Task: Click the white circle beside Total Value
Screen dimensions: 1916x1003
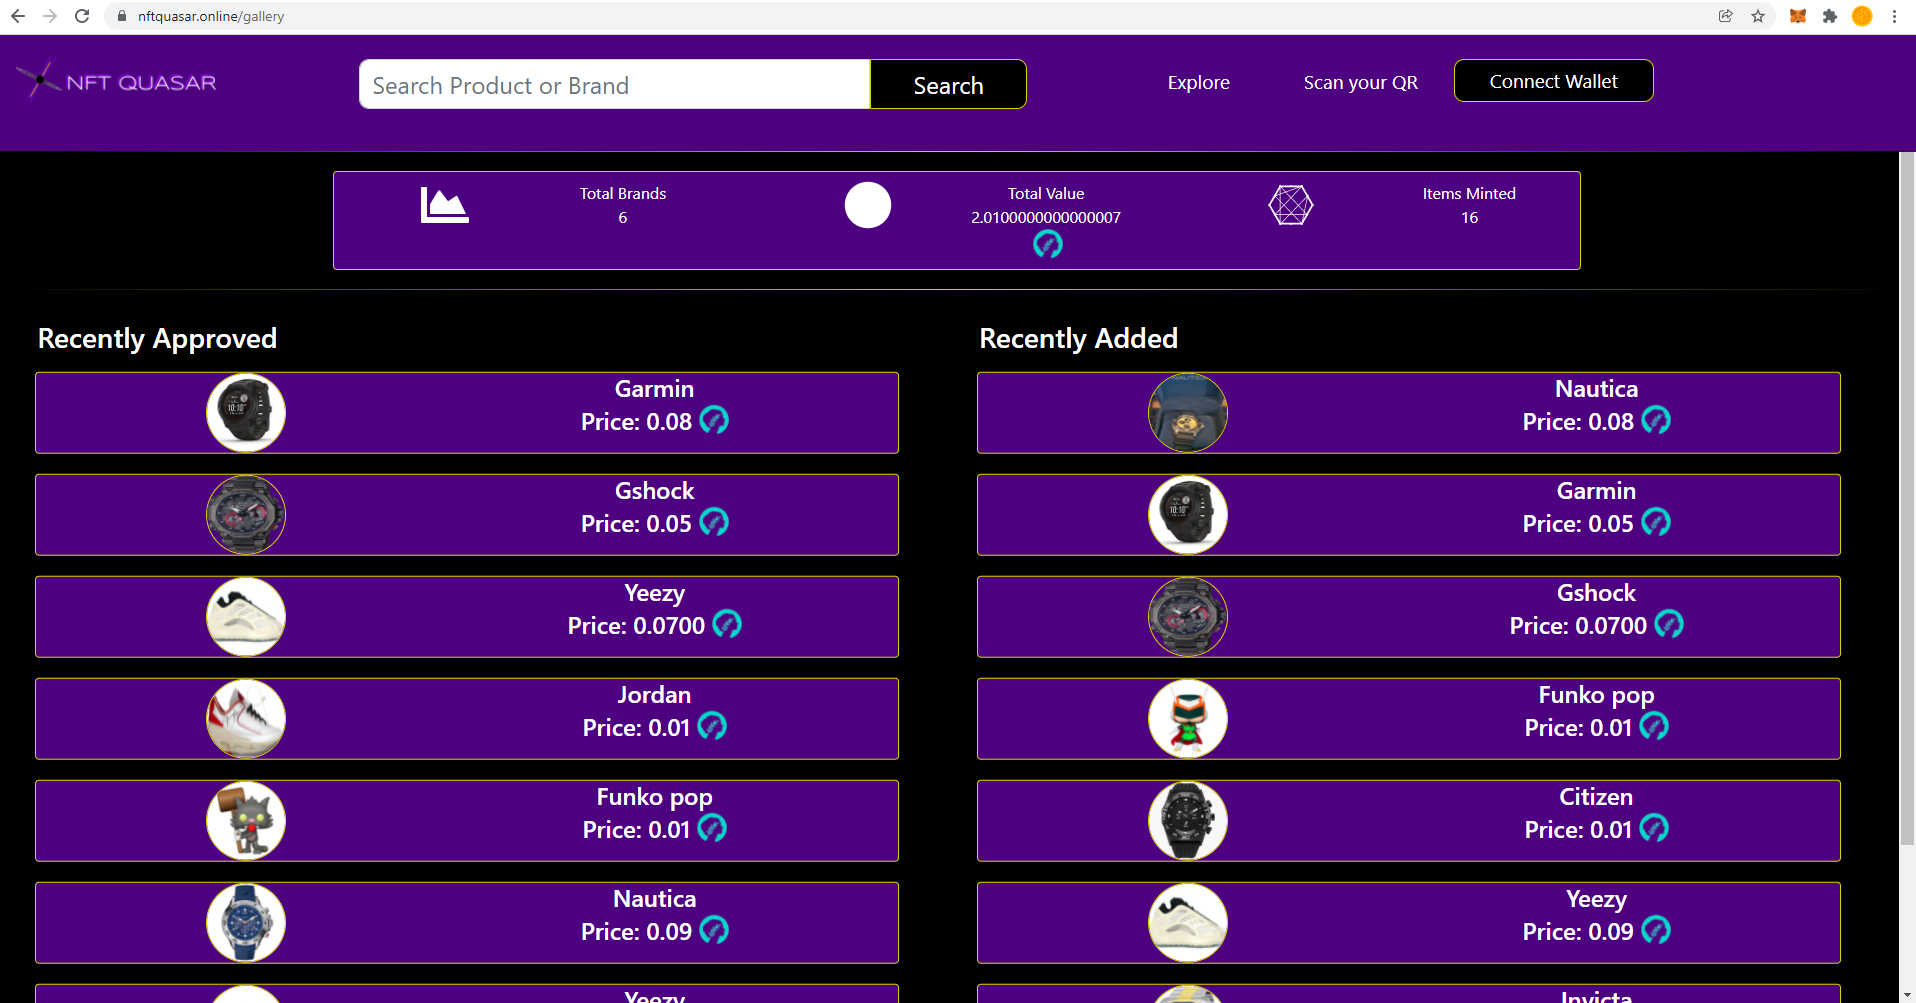Action: point(868,205)
